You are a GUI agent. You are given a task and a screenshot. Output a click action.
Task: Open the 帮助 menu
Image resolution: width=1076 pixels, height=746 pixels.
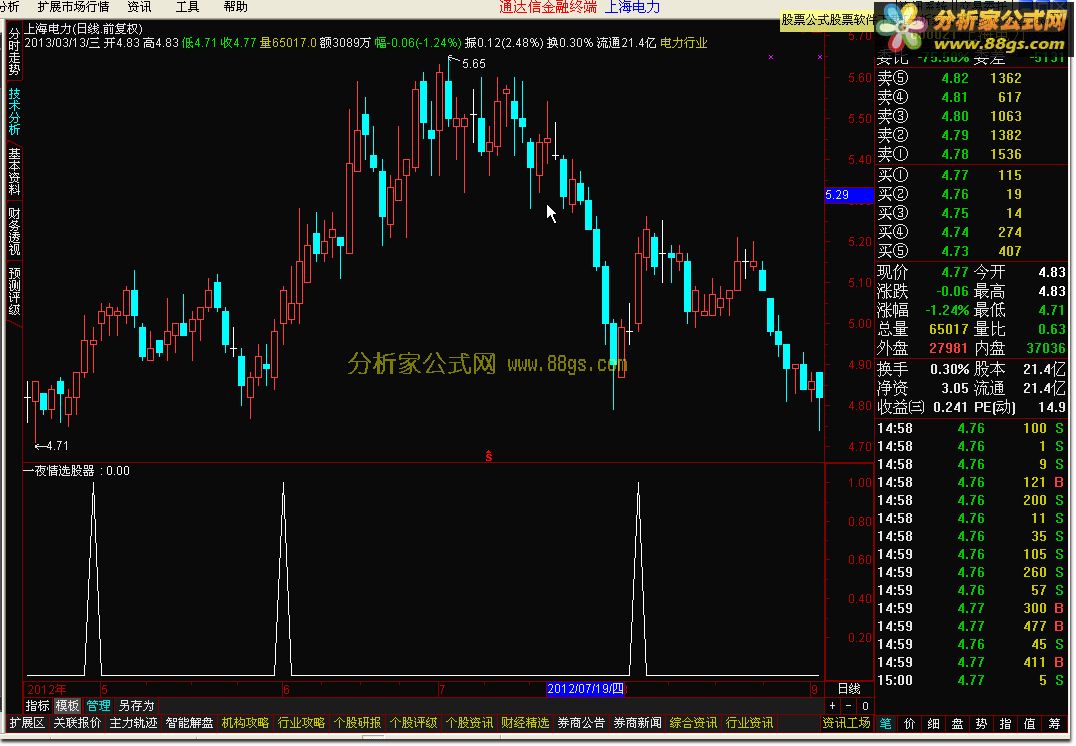pyautogui.click(x=235, y=7)
